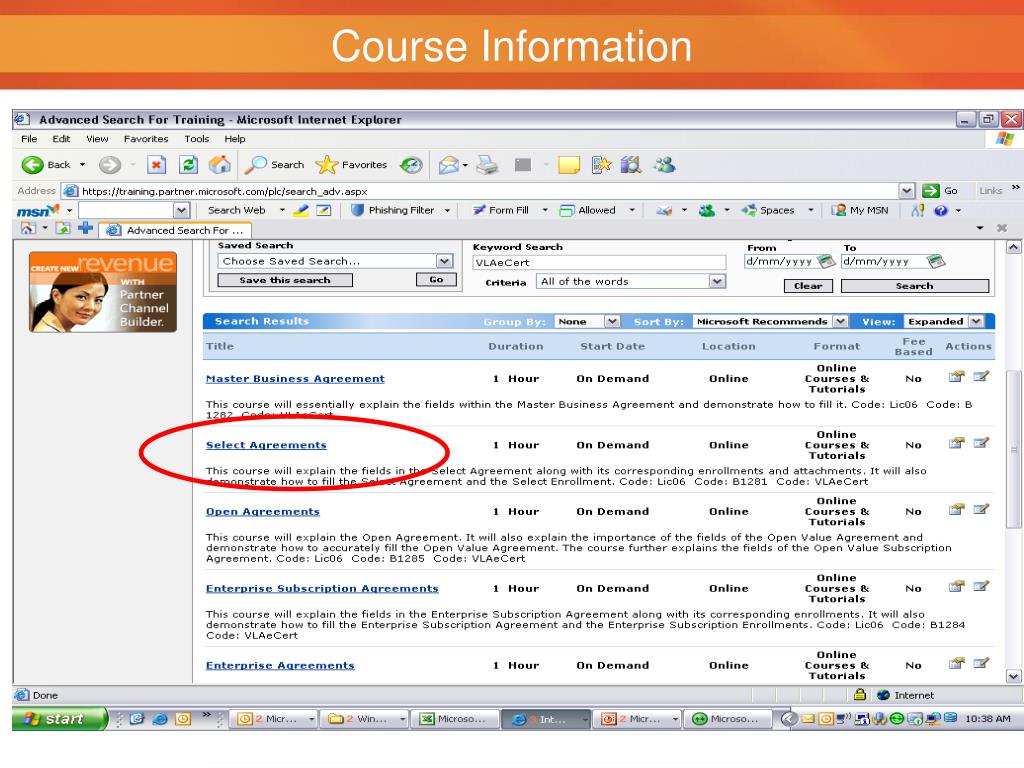Open the Favorites menu

point(146,138)
